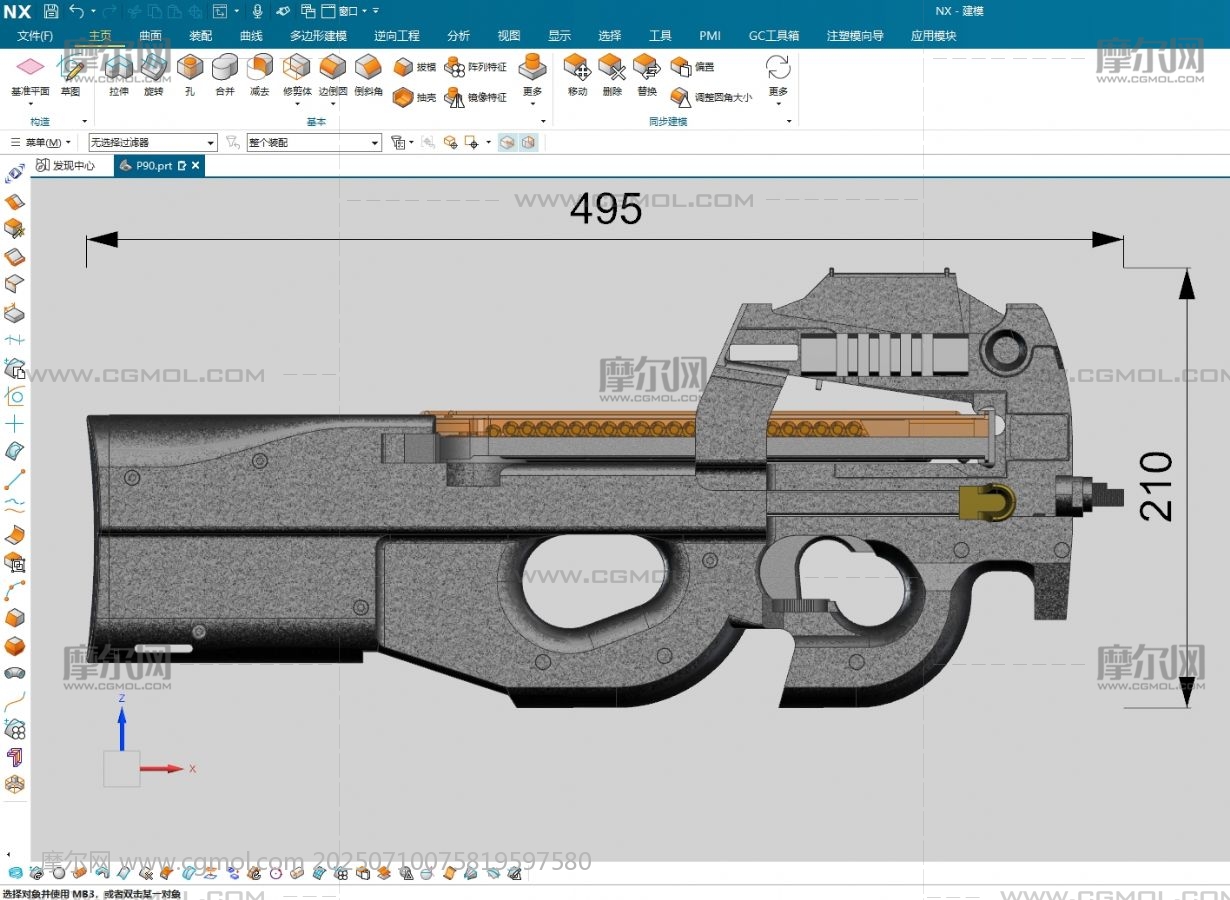The image size is (1230, 900).
Task: Toggle the first highlighted cube icon in selection bar
Action: point(507,142)
